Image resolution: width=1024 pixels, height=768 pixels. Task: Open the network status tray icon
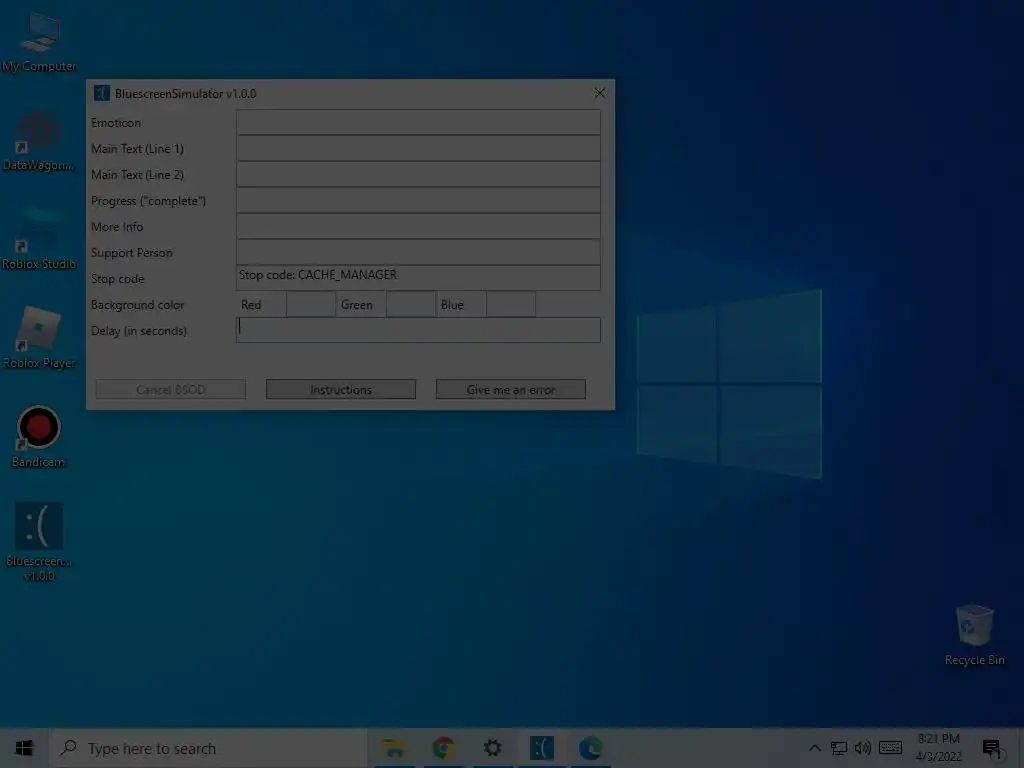click(x=839, y=748)
